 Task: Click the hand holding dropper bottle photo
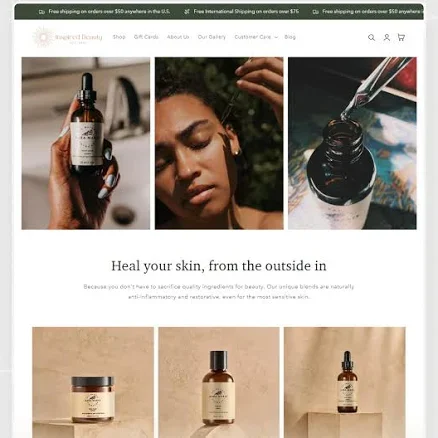[86, 143]
